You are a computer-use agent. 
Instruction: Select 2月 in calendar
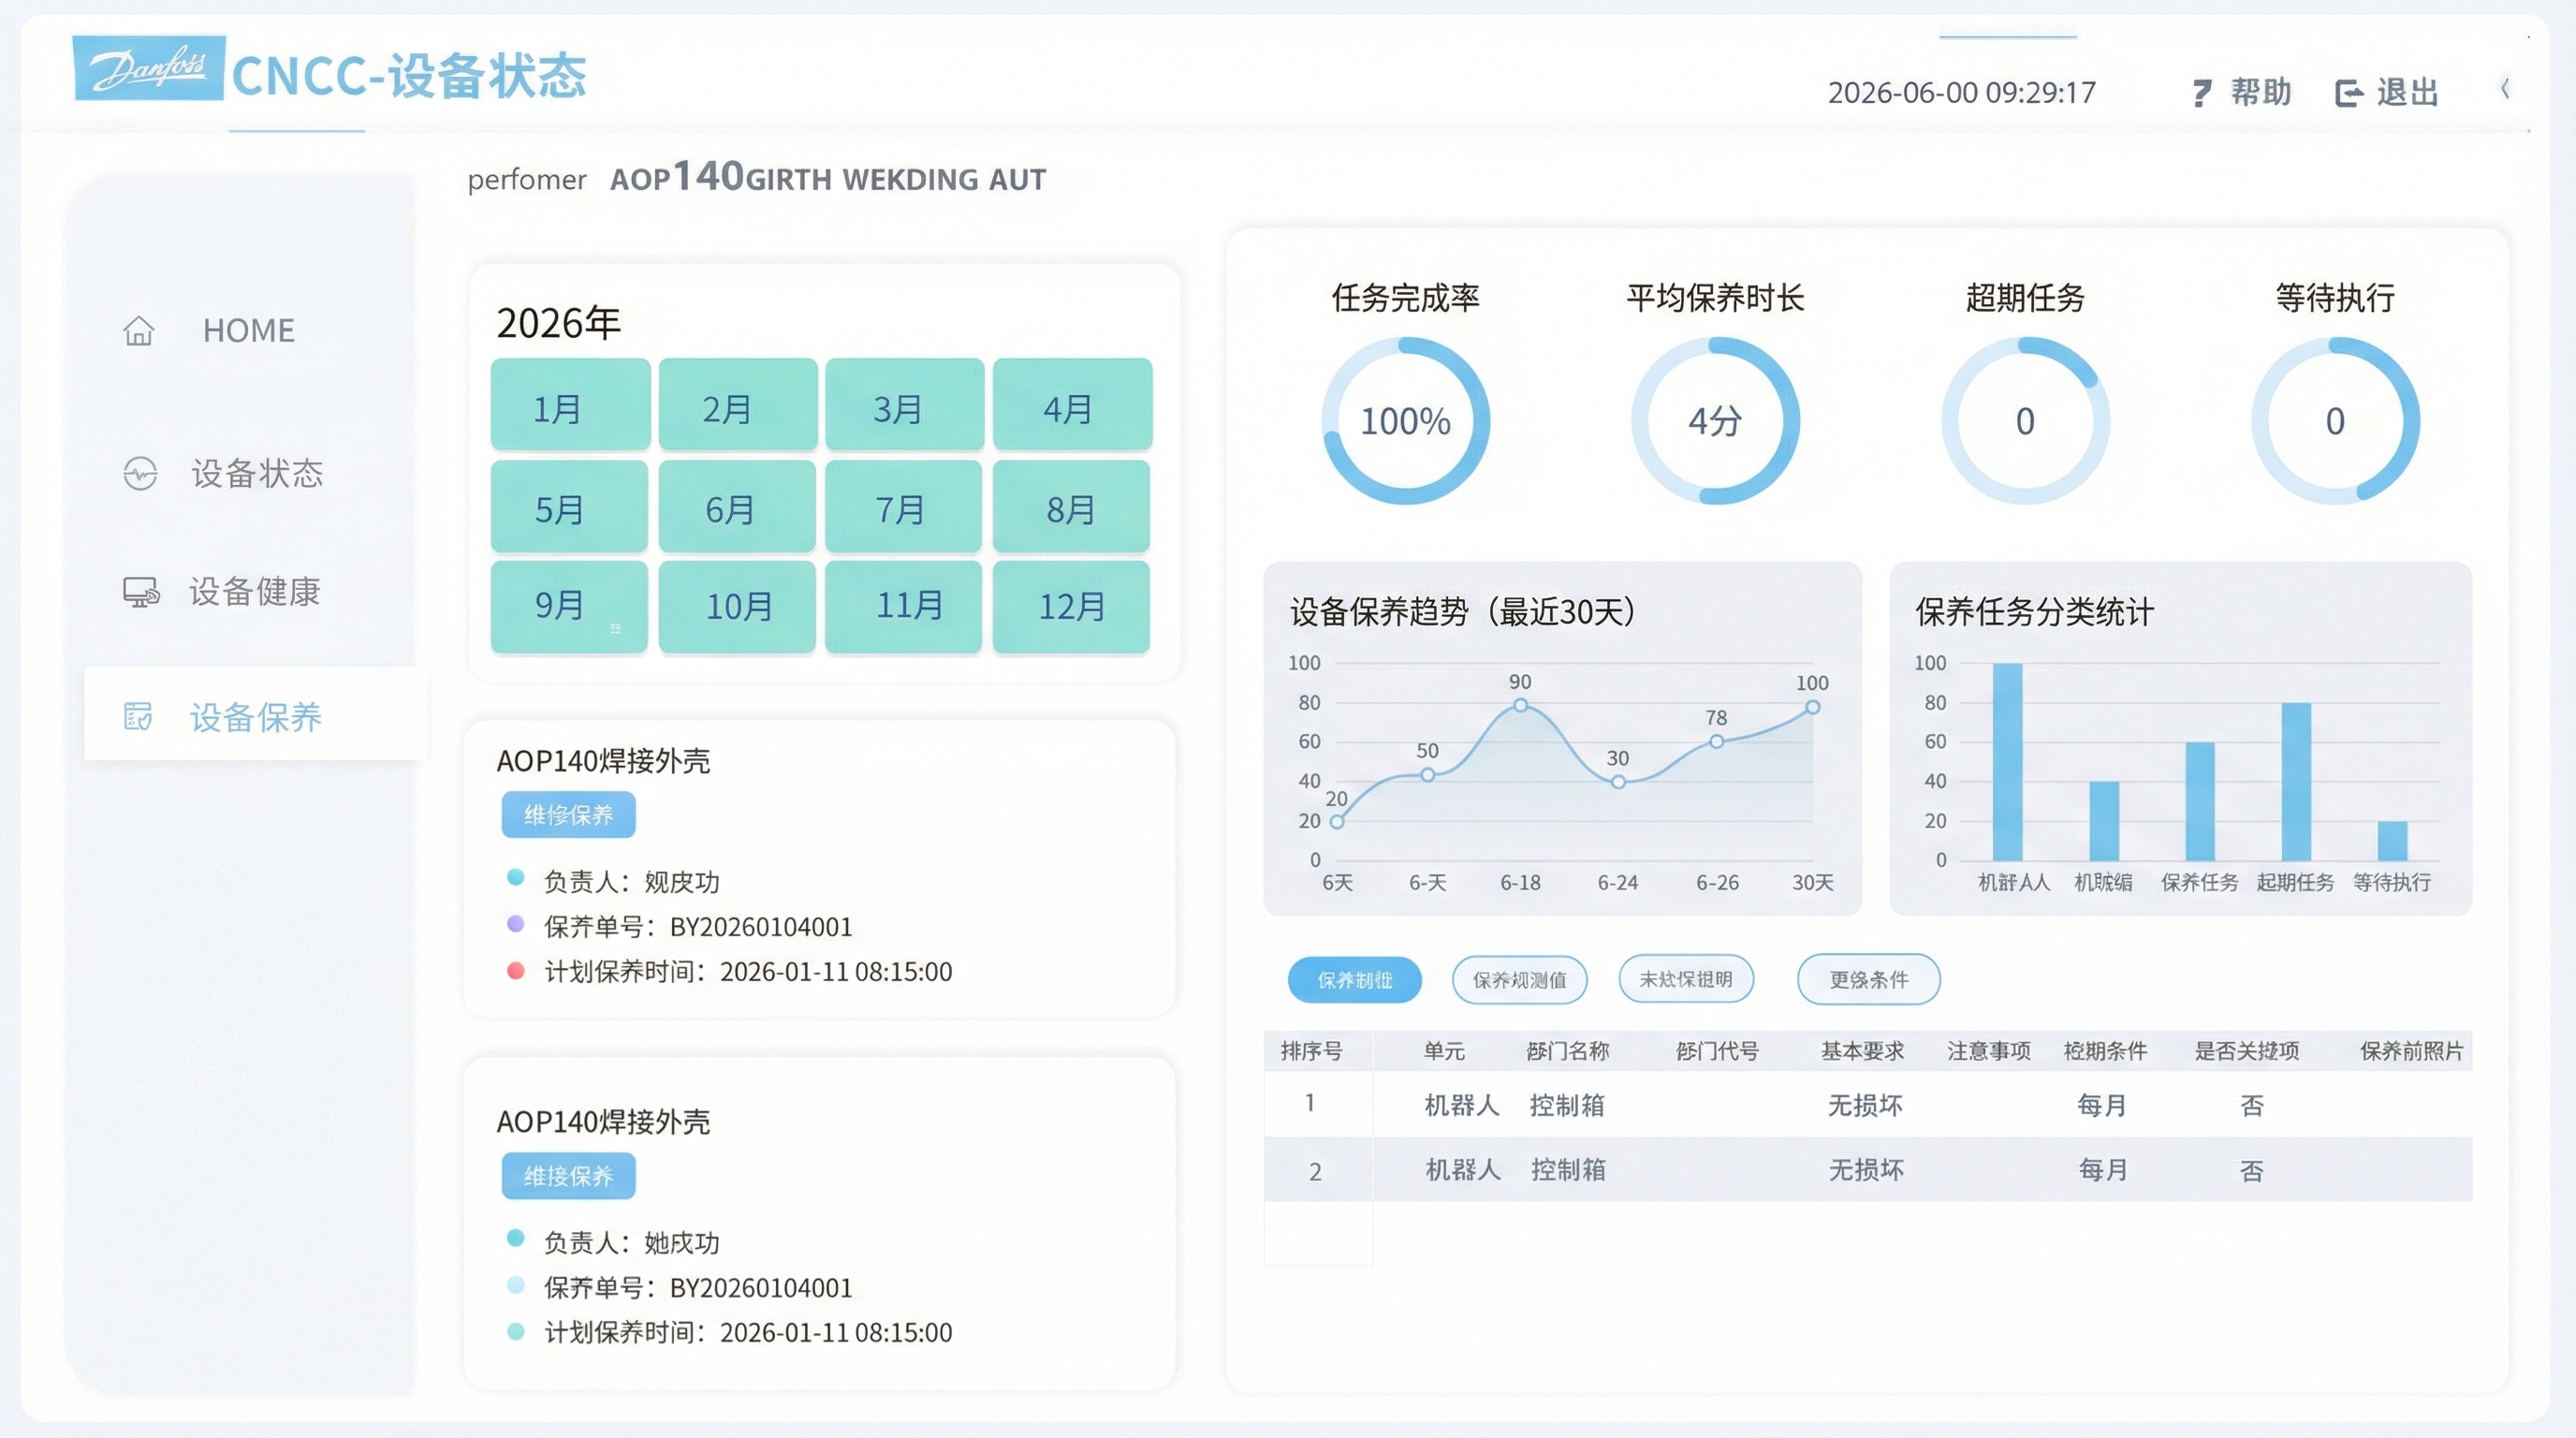tap(738, 405)
